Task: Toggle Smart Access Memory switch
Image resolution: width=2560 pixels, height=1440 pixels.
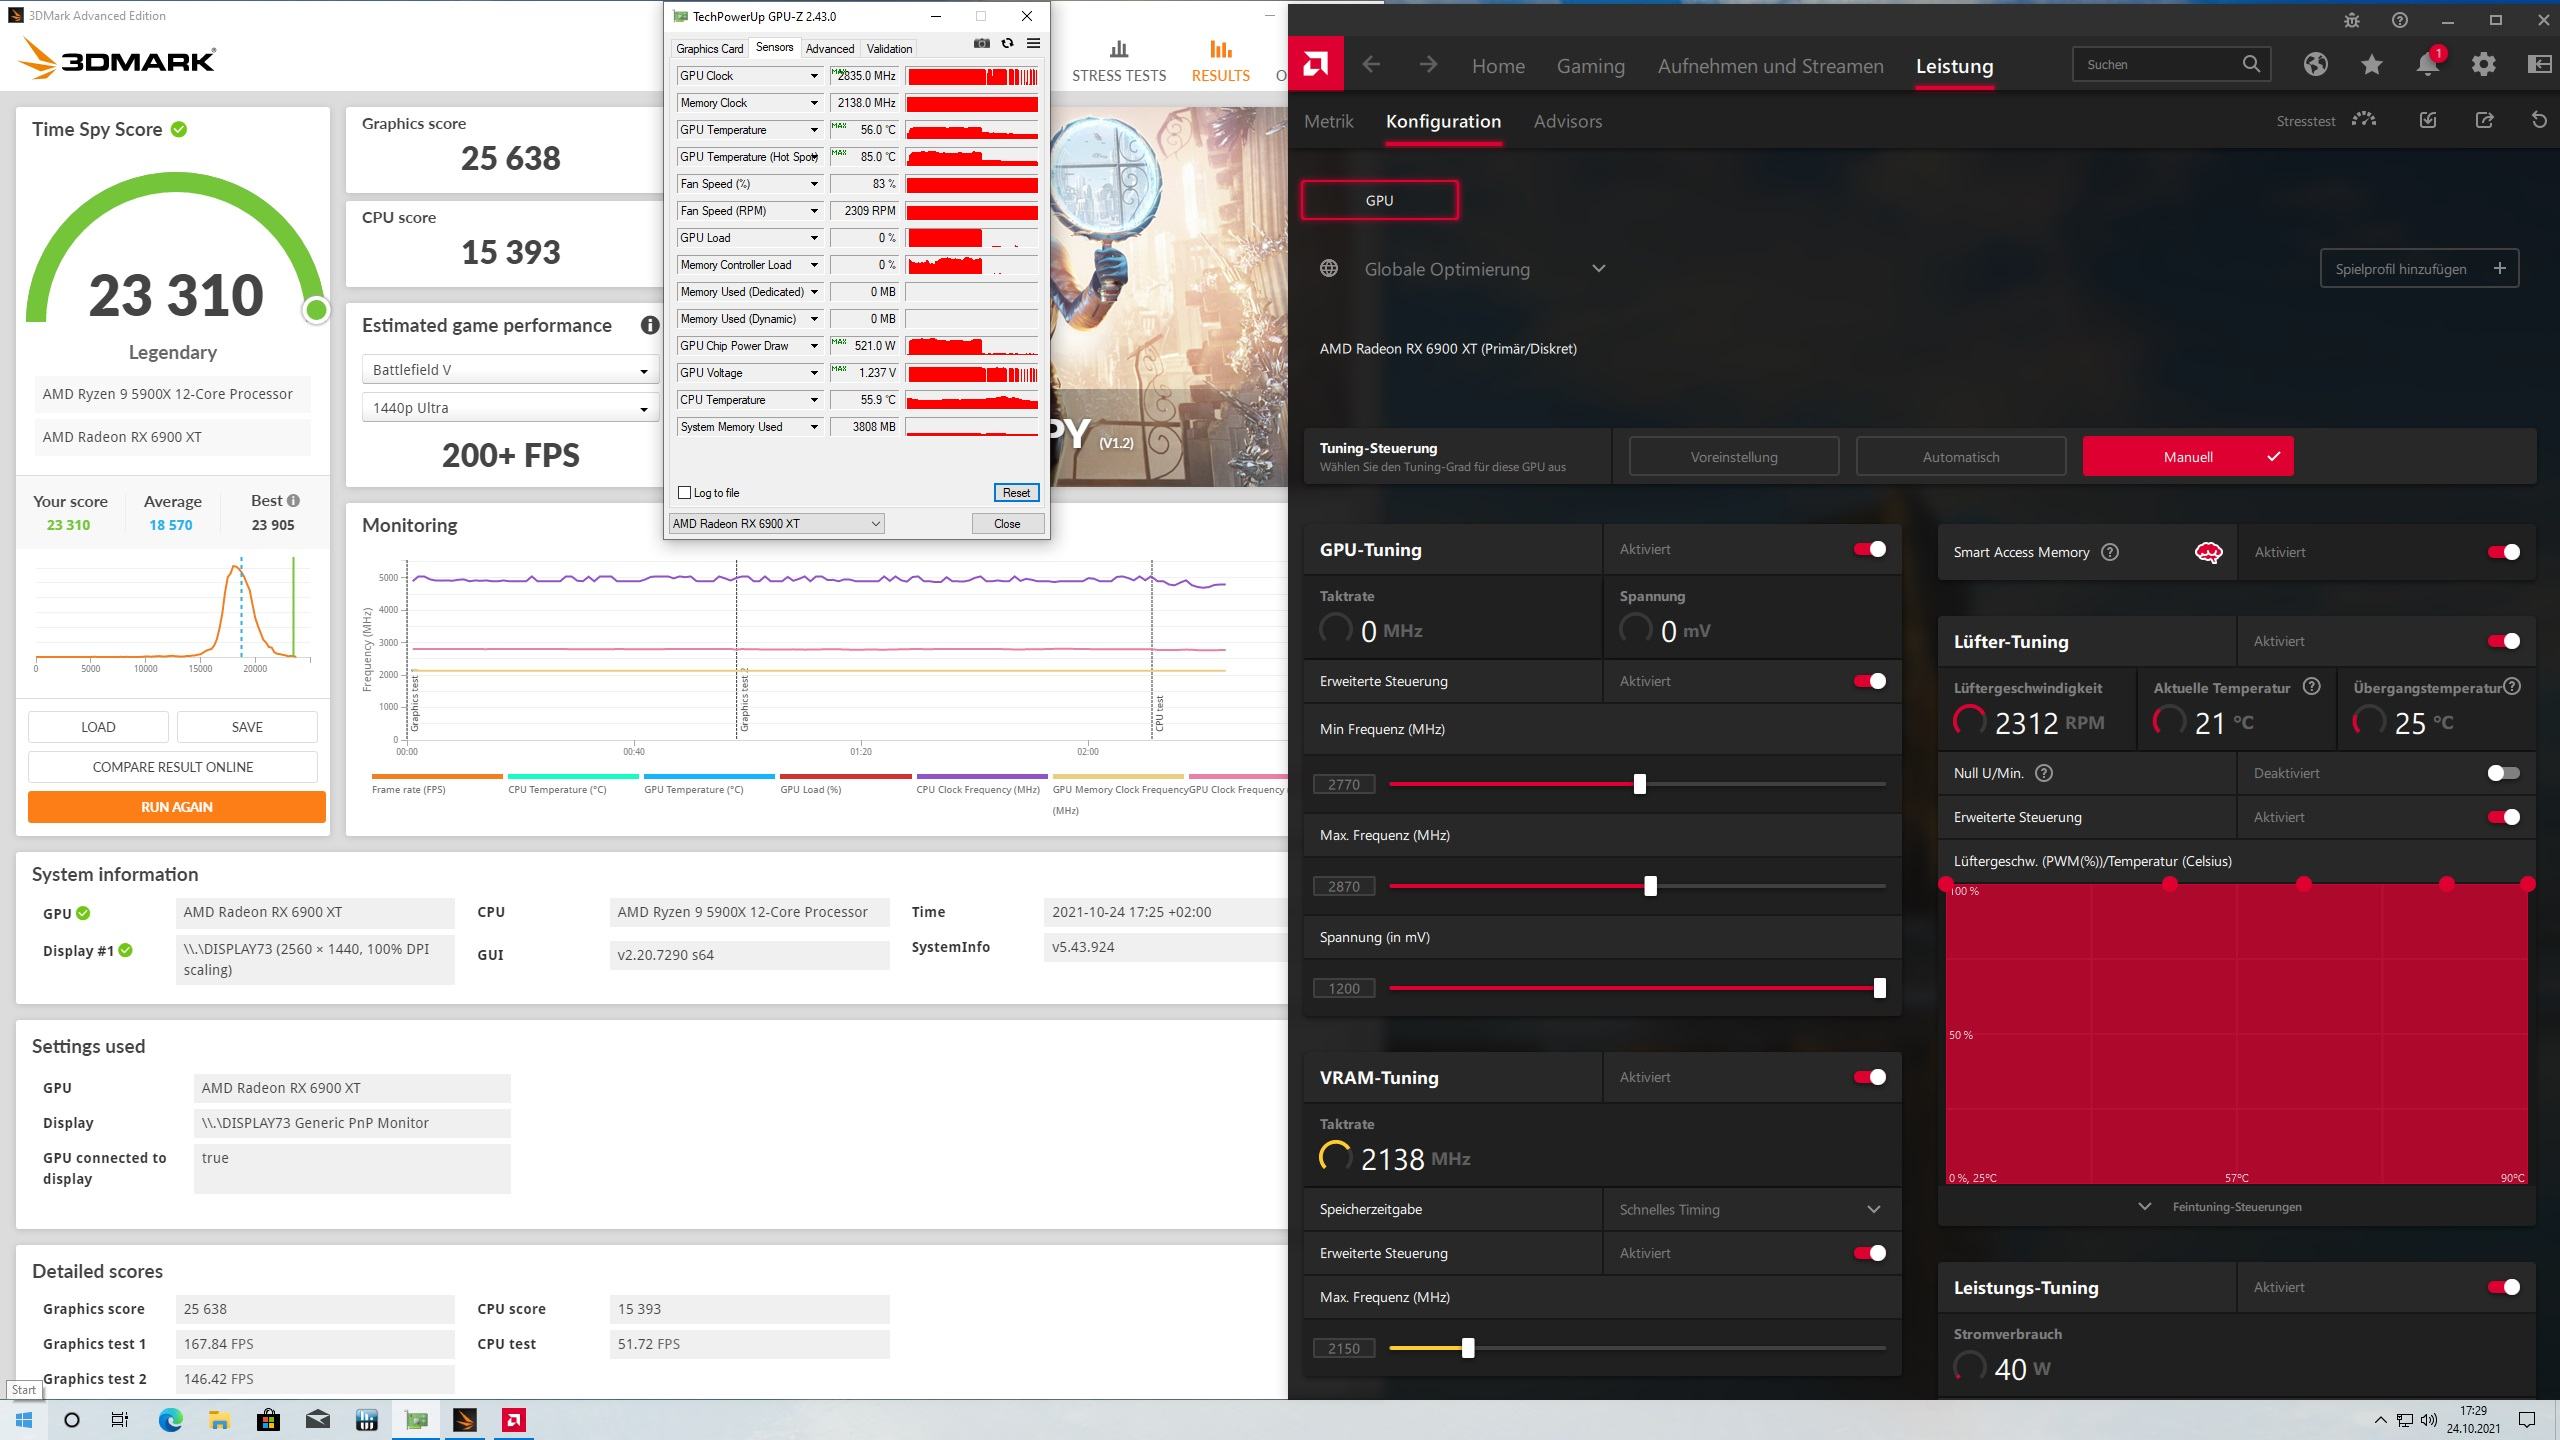Action: 2504,552
